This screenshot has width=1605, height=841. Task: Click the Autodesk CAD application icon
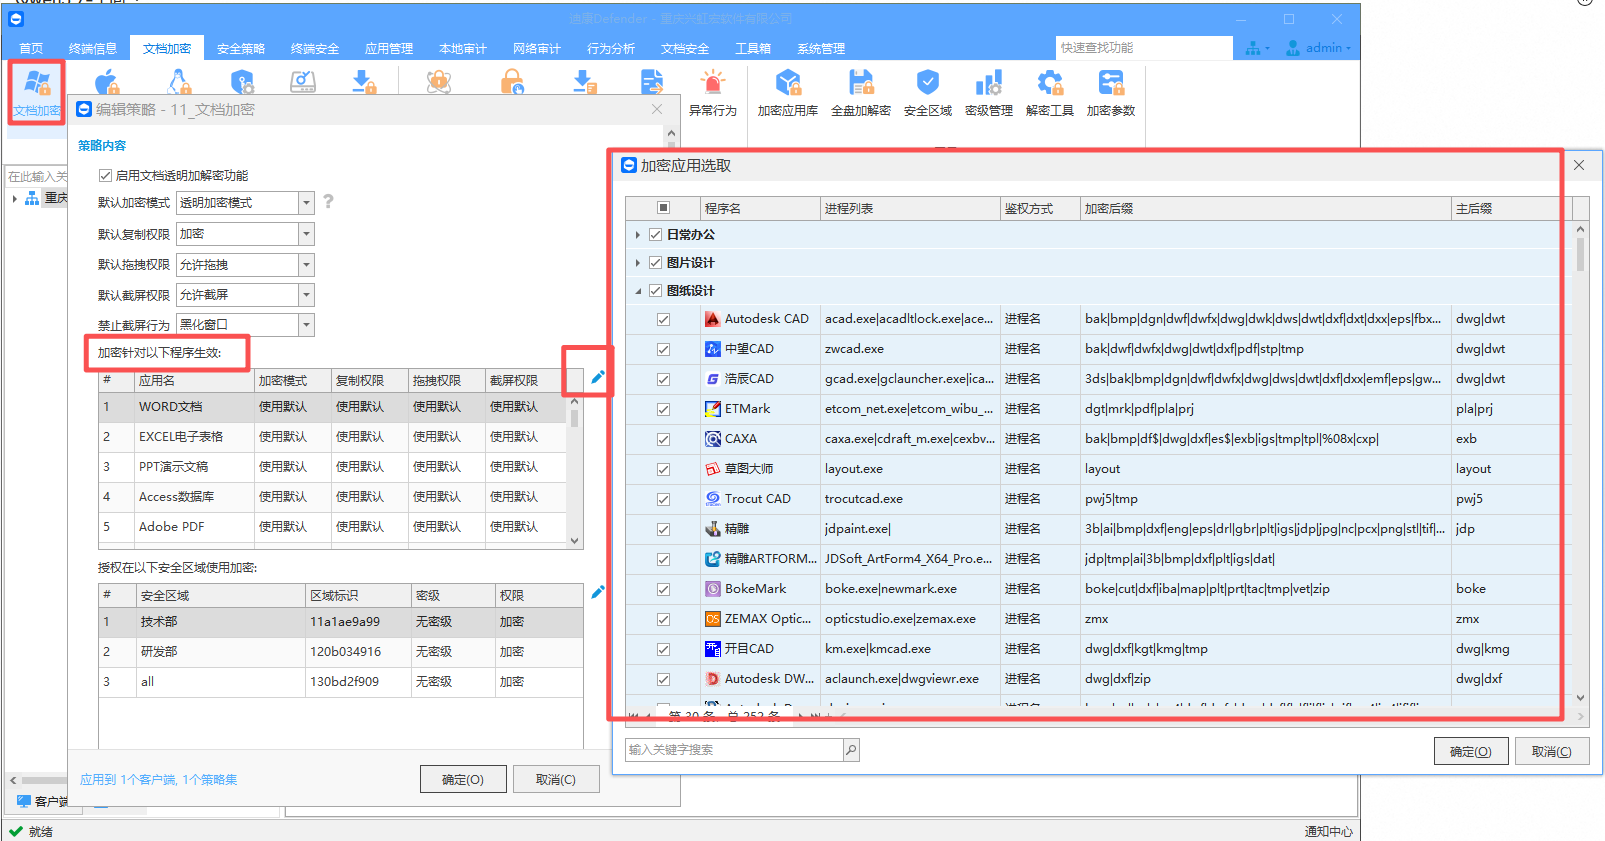(x=713, y=319)
